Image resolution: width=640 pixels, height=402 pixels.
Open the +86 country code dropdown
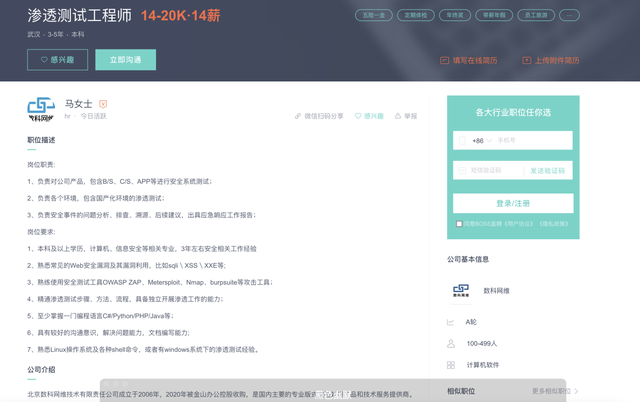482,140
